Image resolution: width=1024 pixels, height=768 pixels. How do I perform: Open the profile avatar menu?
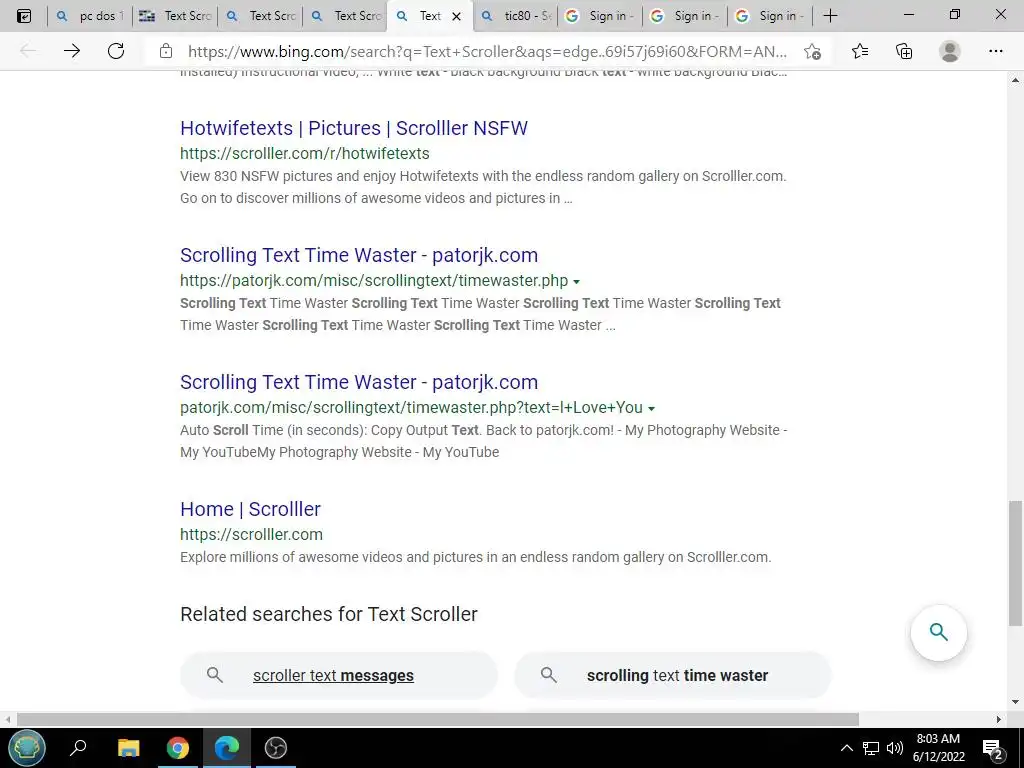pos(950,51)
